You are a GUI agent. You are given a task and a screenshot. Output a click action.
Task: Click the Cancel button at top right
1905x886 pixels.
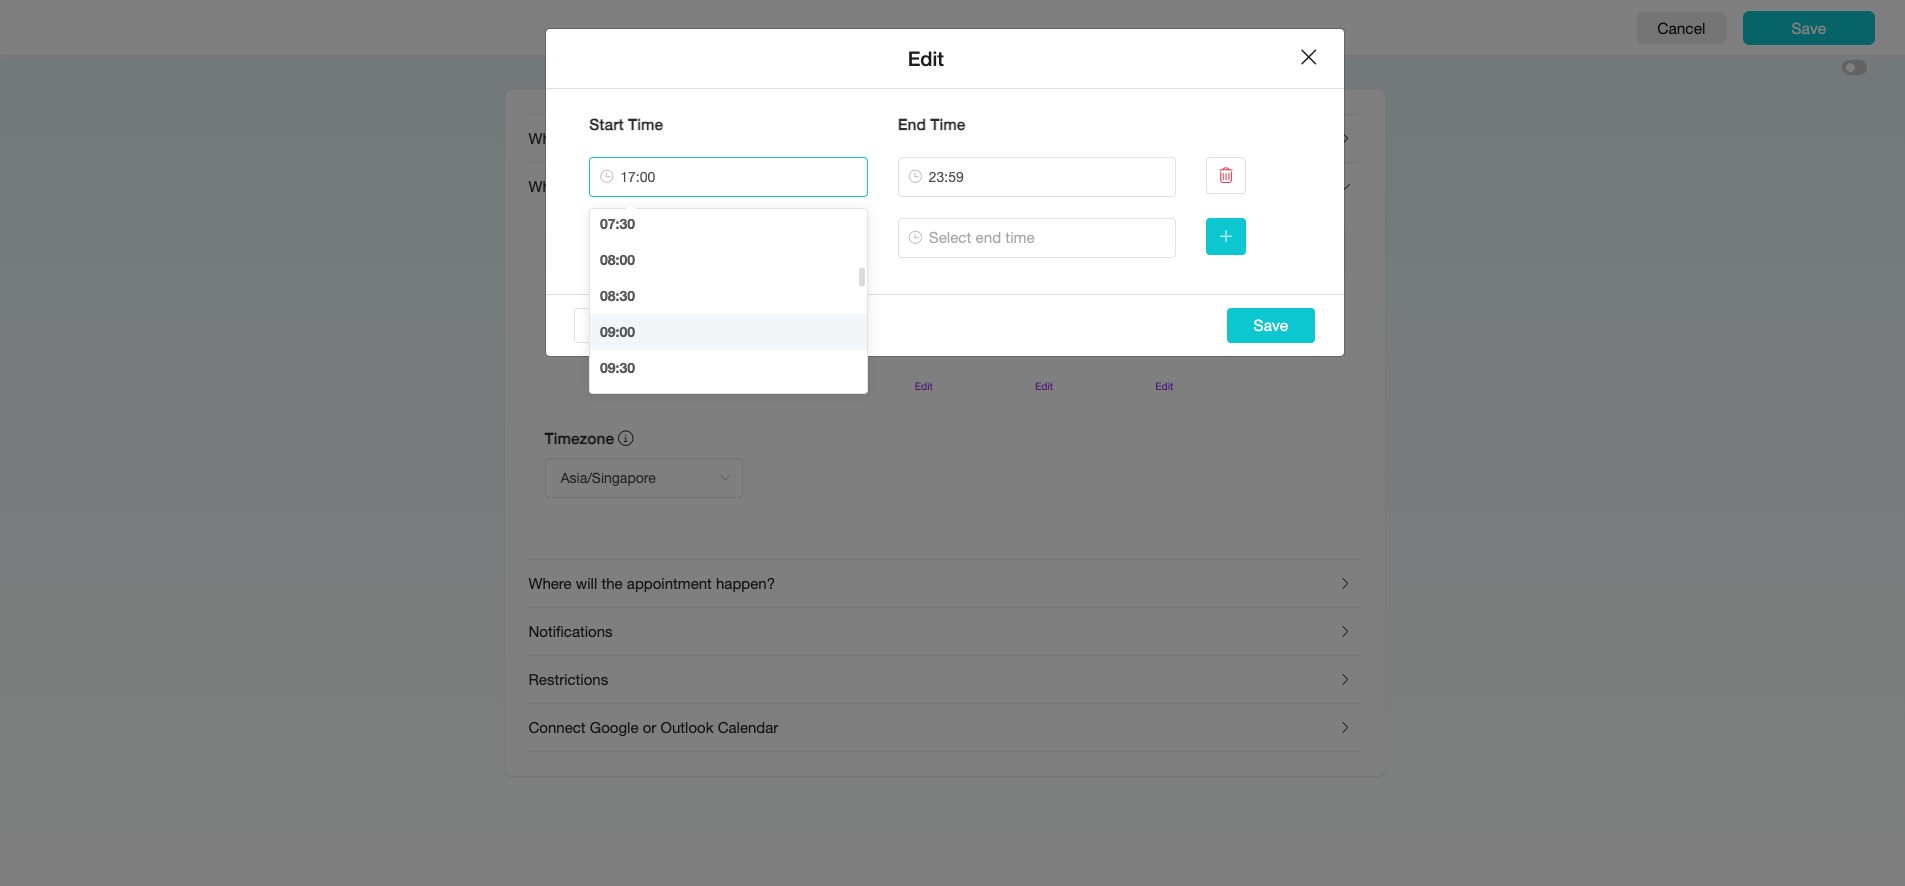[1681, 28]
